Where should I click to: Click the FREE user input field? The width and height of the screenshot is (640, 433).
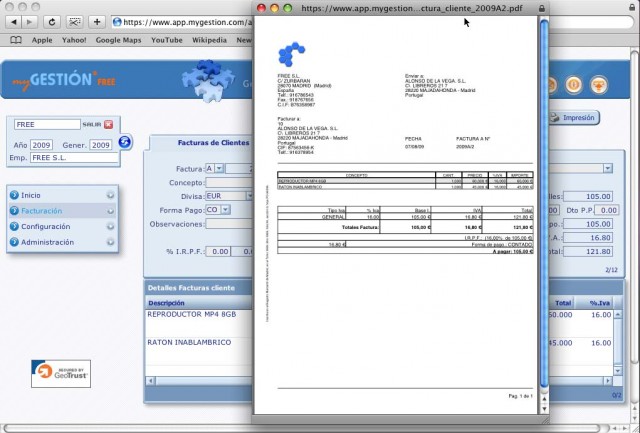point(47,124)
